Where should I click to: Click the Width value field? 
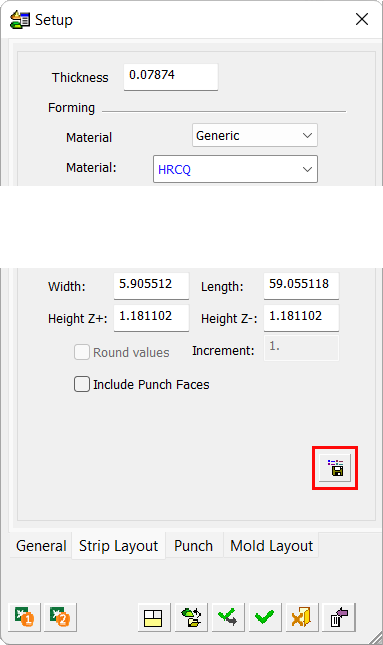click(x=151, y=285)
